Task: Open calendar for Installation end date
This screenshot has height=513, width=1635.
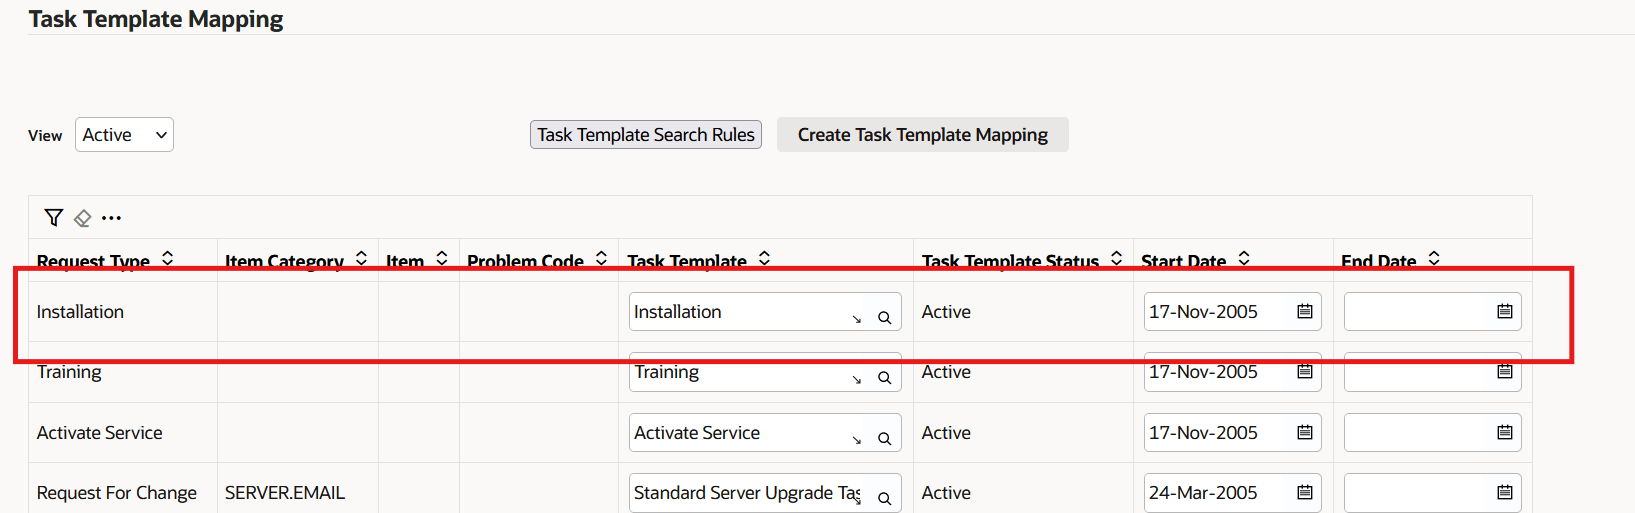Action: pos(1504,312)
